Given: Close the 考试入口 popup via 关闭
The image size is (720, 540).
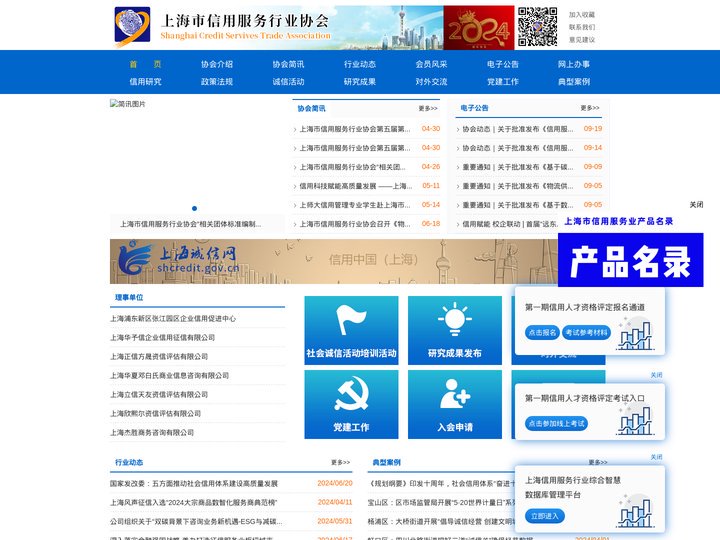Looking at the screenshot, I should (x=656, y=375).
